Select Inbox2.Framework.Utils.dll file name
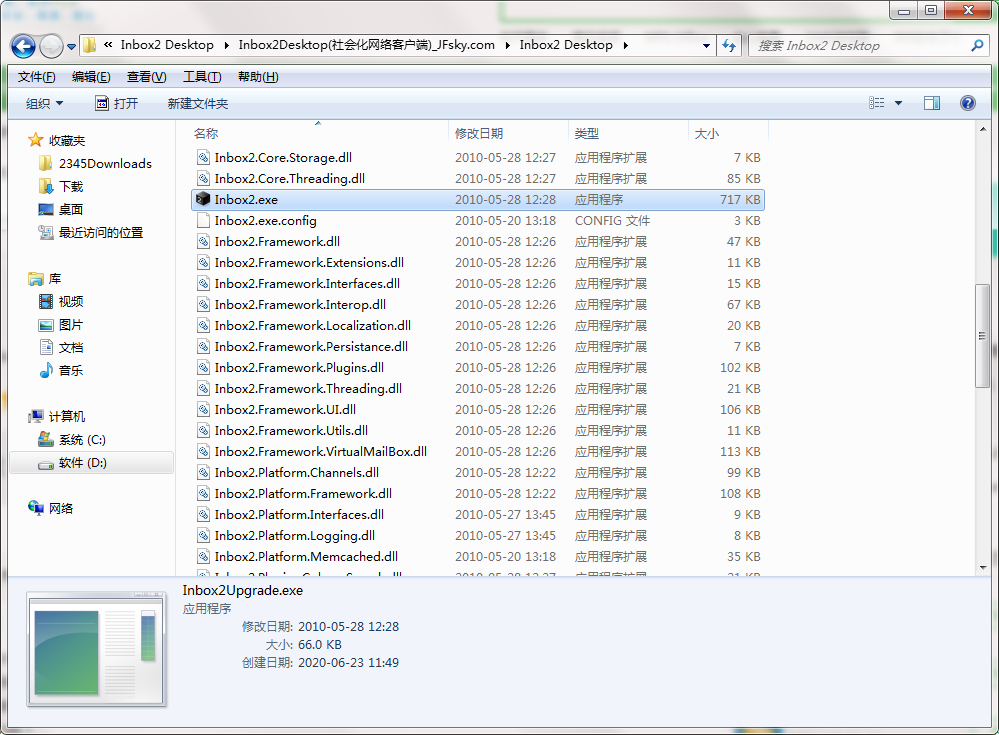The image size is (999, 735). (291, 431)
